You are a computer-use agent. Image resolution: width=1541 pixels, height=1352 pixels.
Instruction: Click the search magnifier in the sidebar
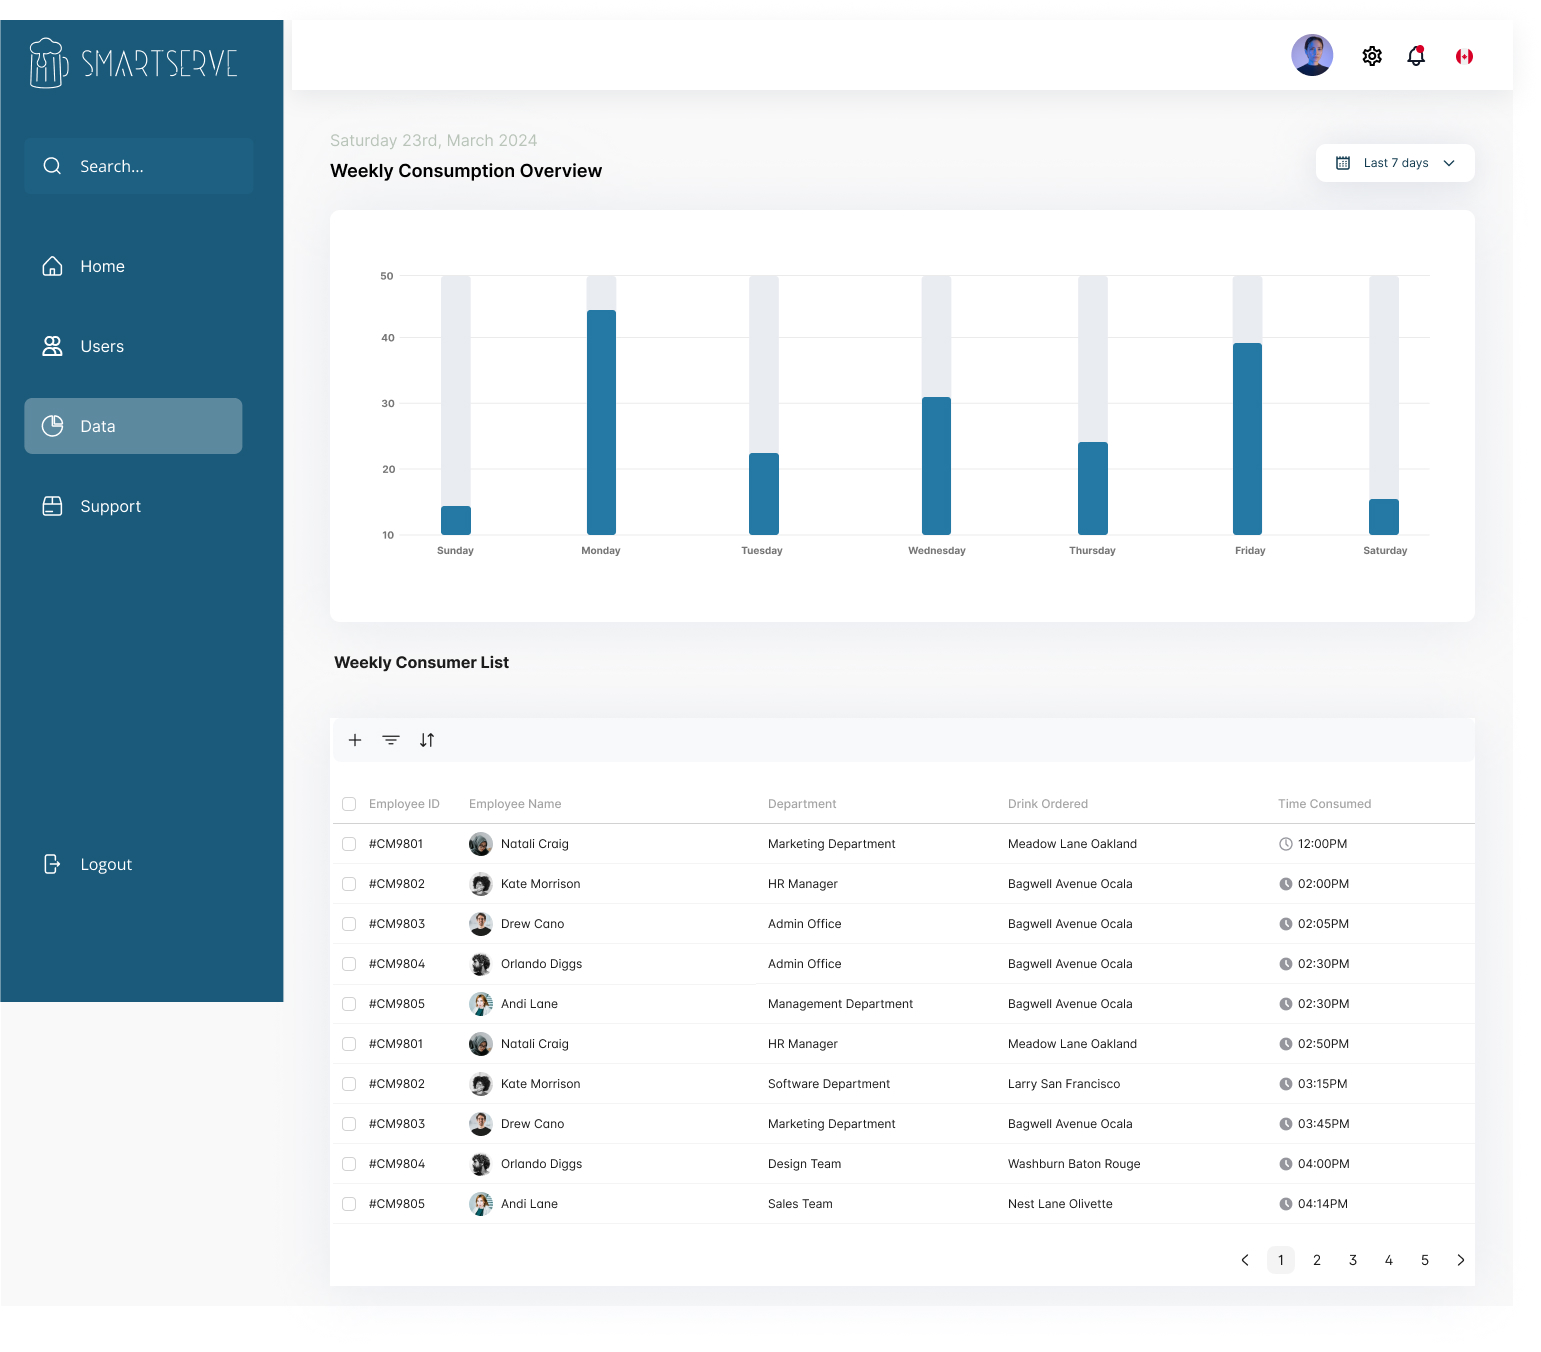click(x=52, y=165)
